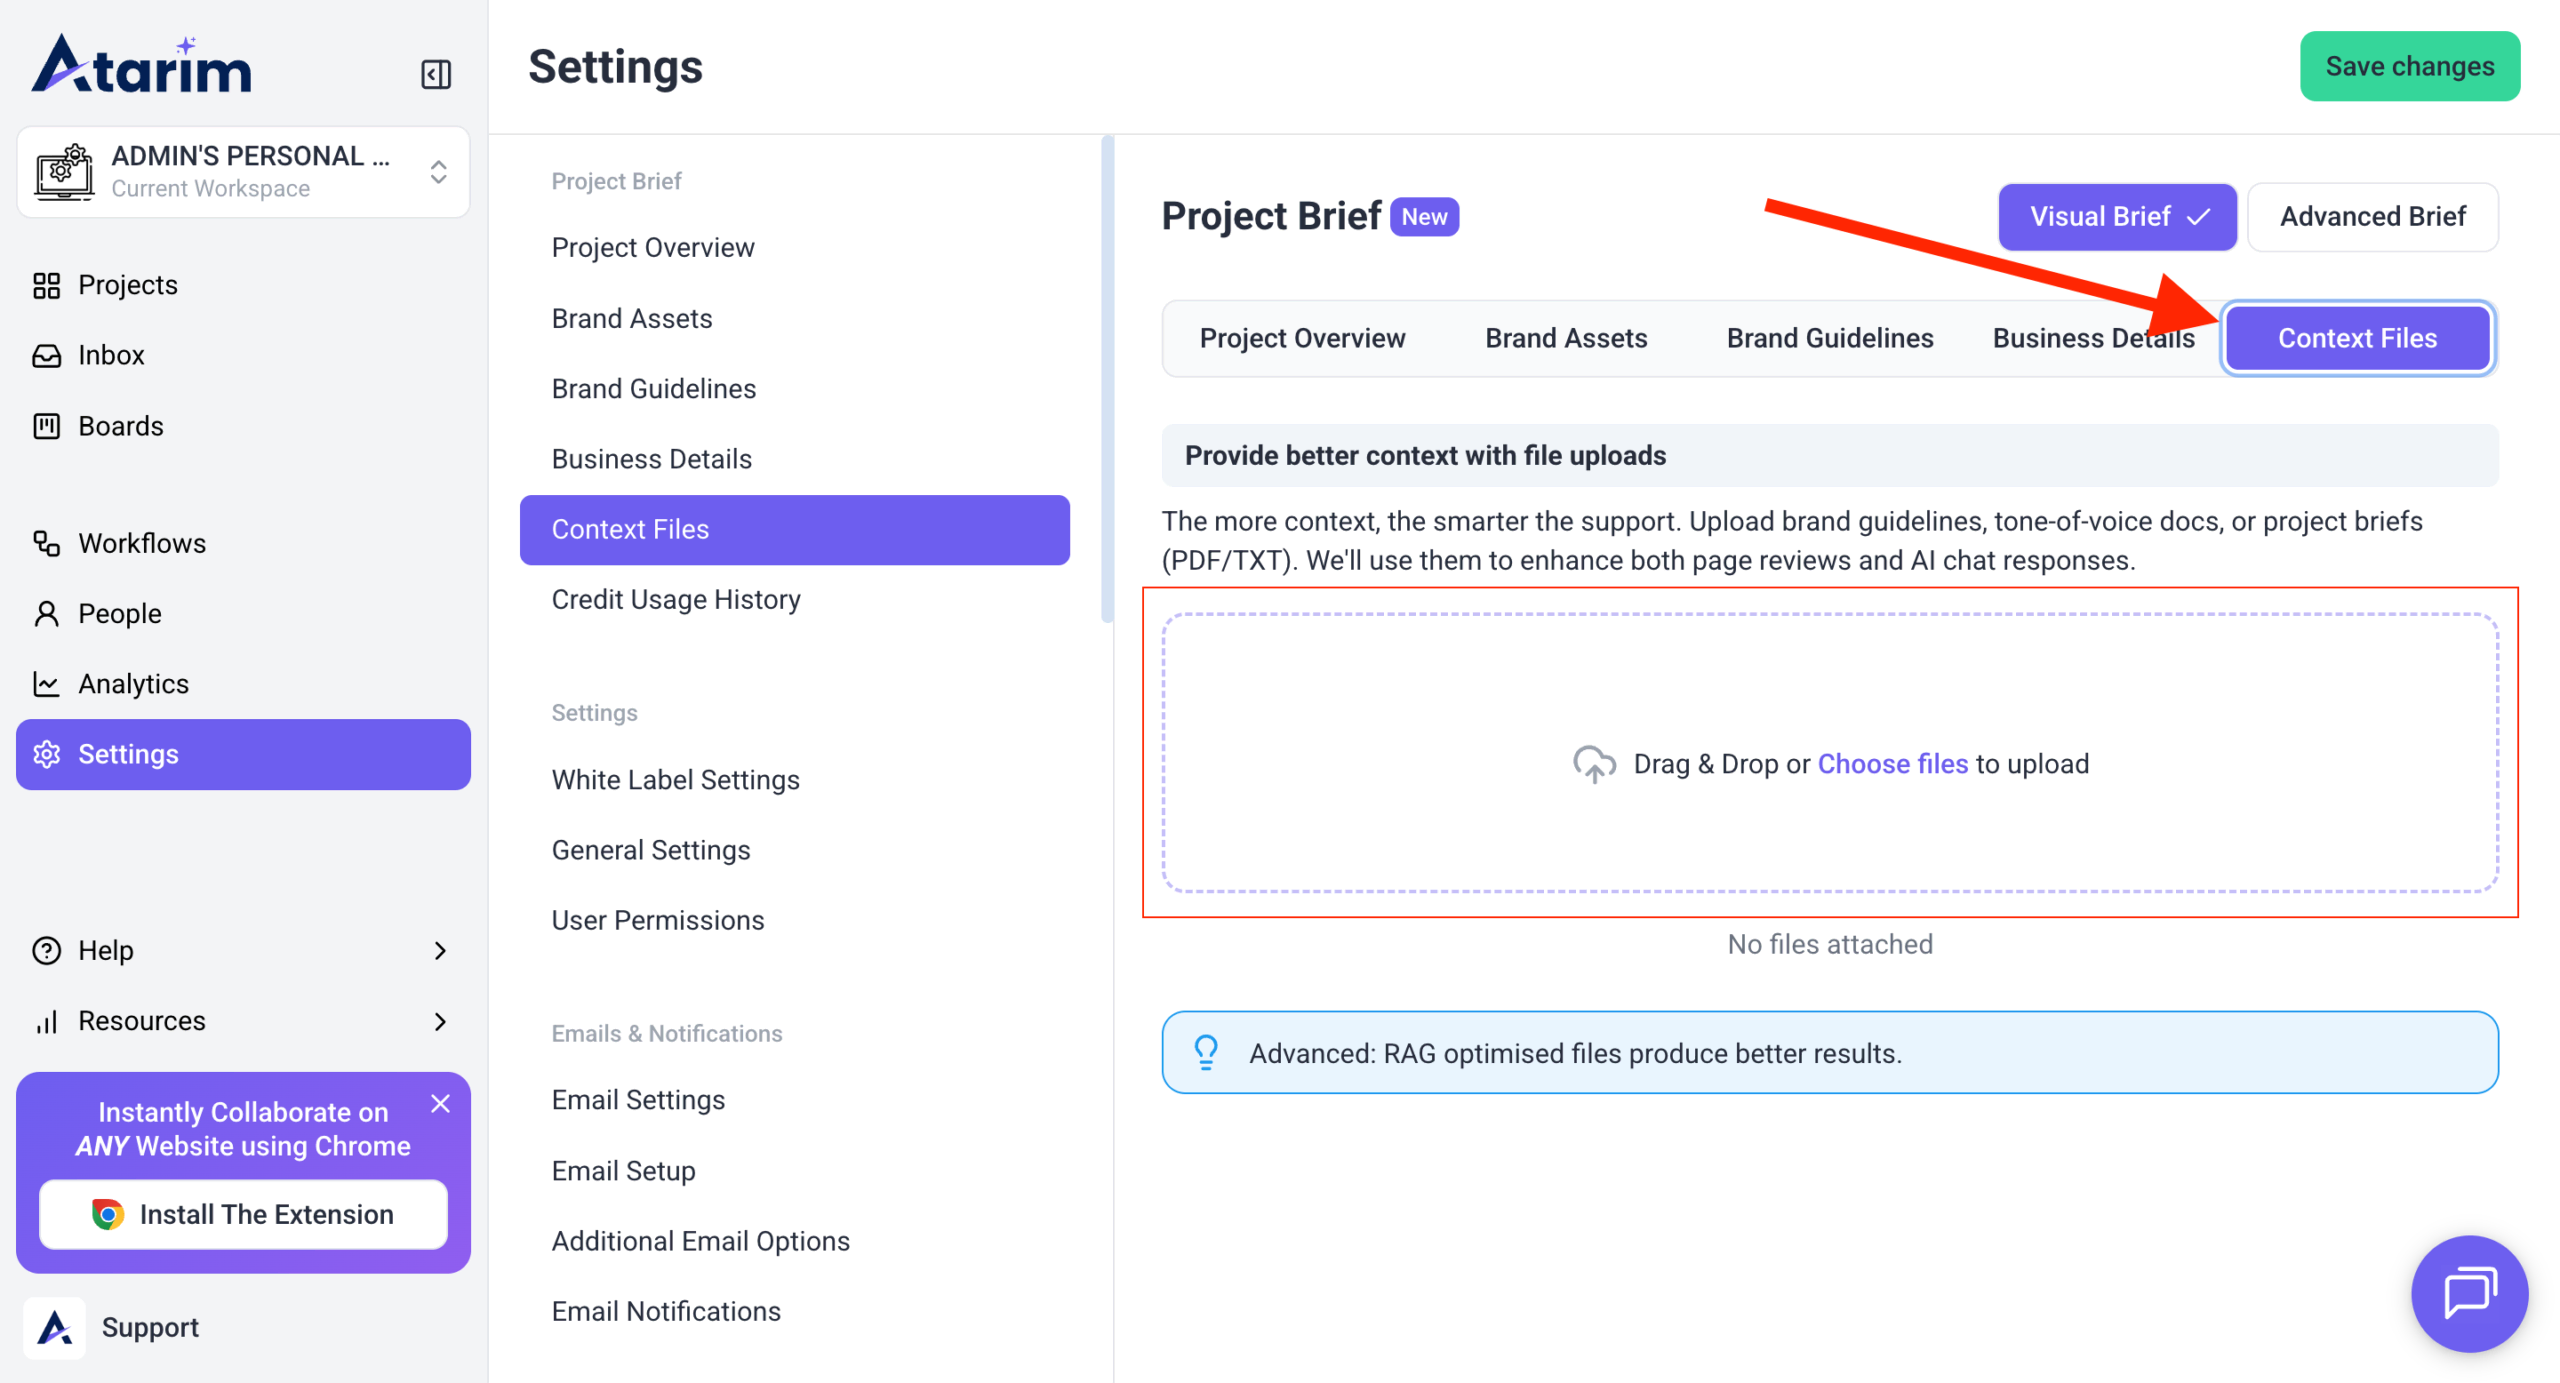
Task: Click the Boards kanban icon
Action: 46,426
